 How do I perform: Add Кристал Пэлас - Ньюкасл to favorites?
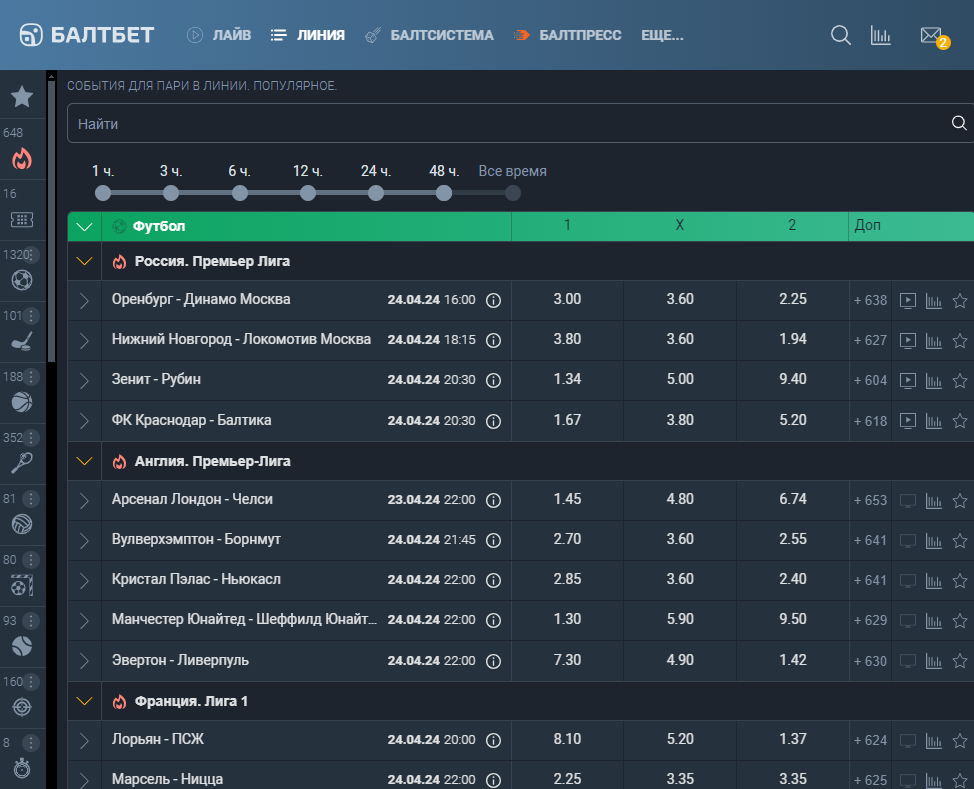click(960, 580)
